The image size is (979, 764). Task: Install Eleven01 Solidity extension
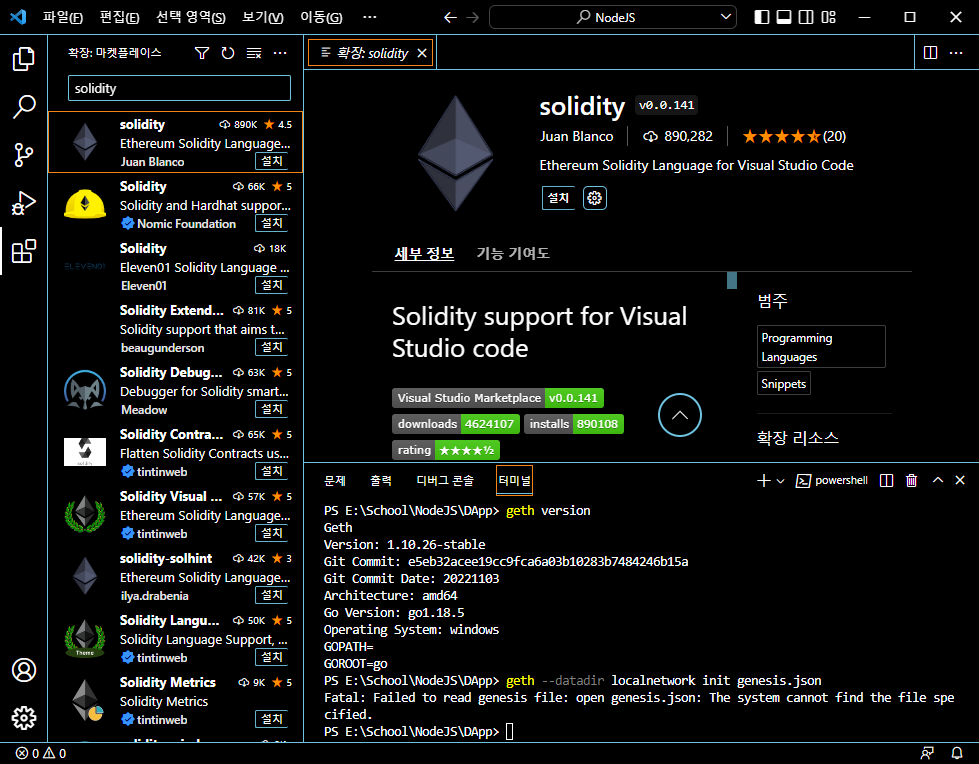[x=272, y=285]
